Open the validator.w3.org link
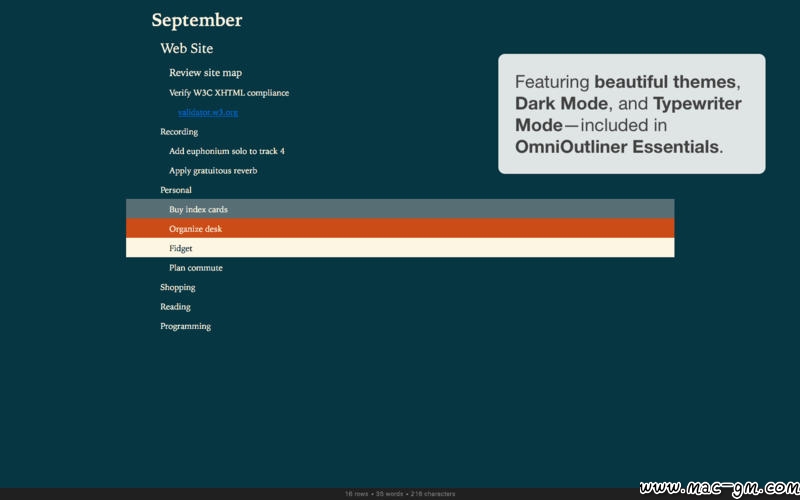 pyautogui.click(x=208, y=112)
